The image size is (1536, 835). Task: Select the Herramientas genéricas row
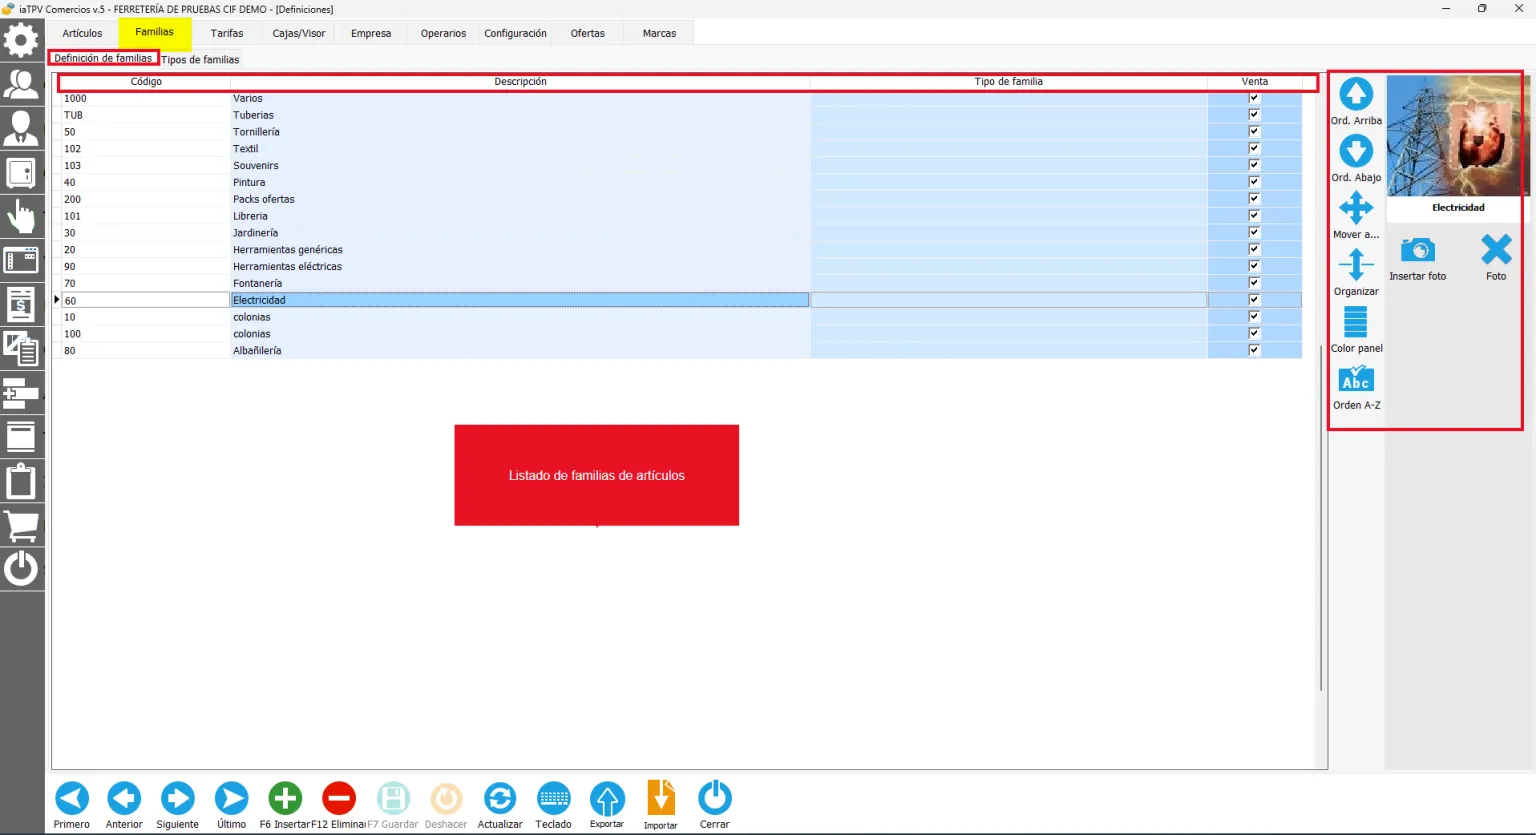pos(680,250)
